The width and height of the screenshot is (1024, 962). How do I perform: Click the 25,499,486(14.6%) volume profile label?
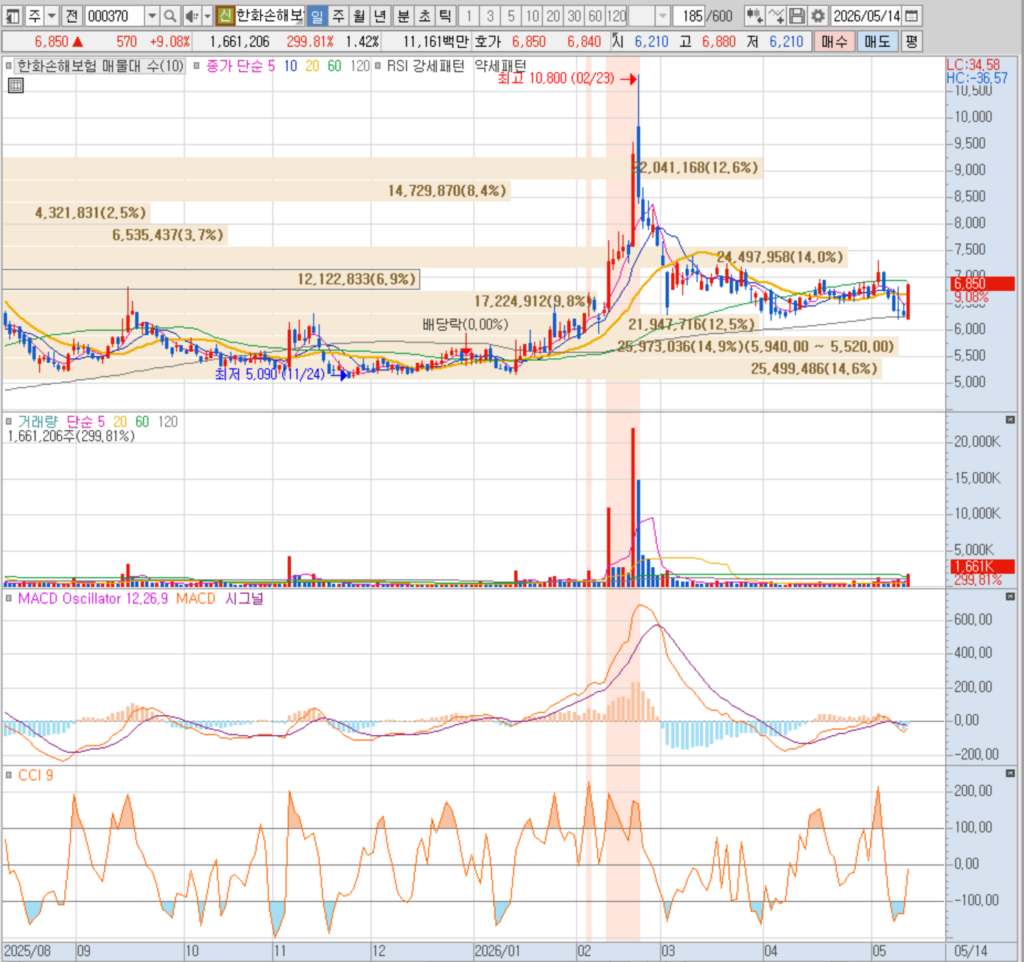pos(814,368)
